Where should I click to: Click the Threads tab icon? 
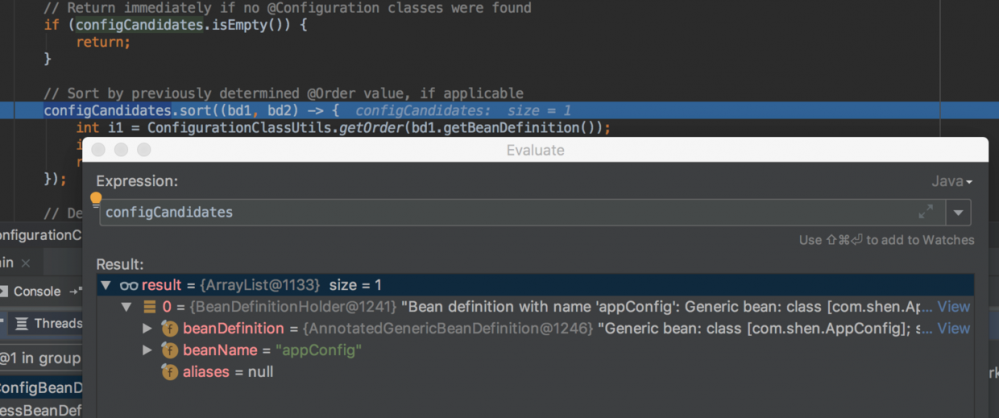[21, 323]
